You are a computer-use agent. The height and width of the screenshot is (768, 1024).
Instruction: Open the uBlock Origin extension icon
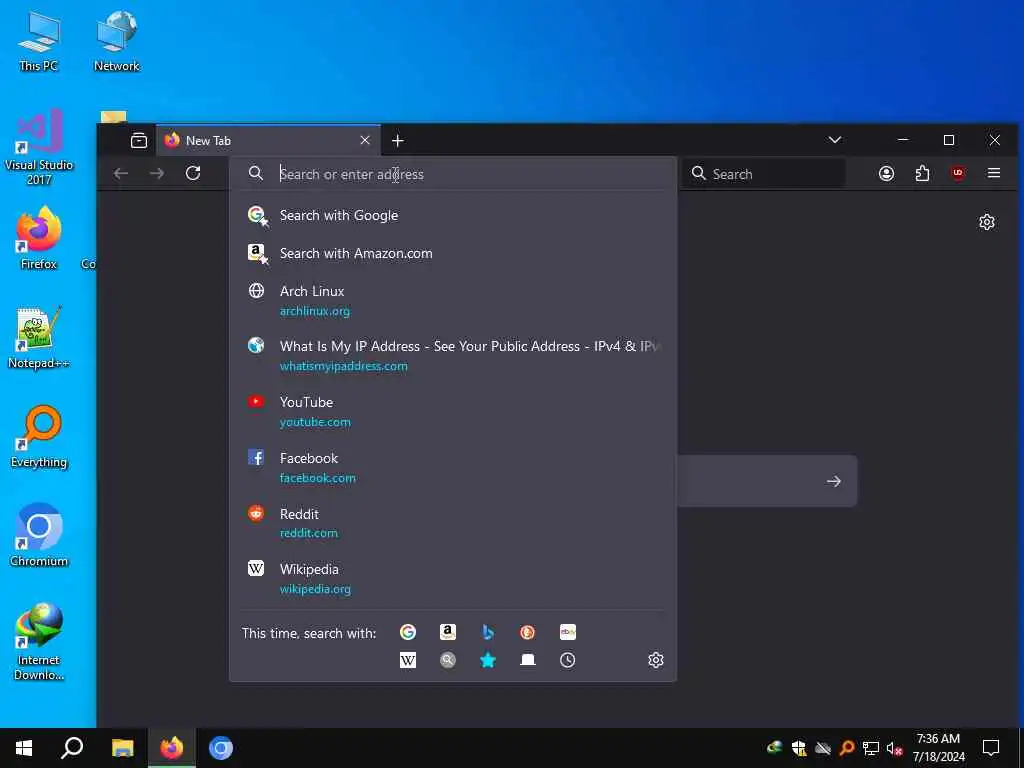(958, 173)
